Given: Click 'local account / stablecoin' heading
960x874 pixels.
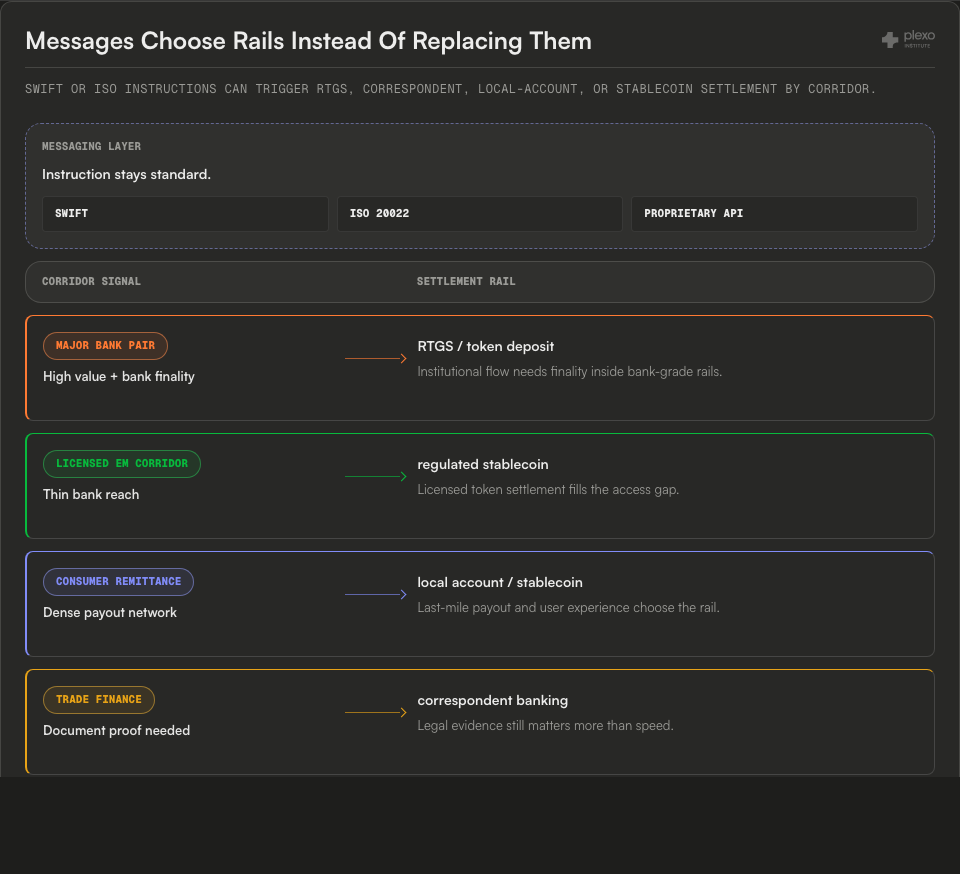Looking at the screenshot, I should click(x=500, y=583).
